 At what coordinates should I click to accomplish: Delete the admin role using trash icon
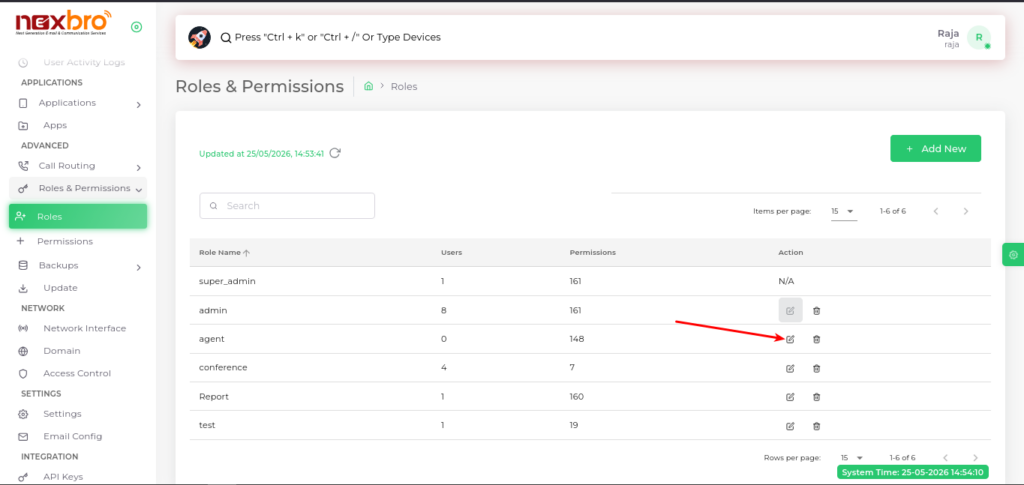point(816,311)
